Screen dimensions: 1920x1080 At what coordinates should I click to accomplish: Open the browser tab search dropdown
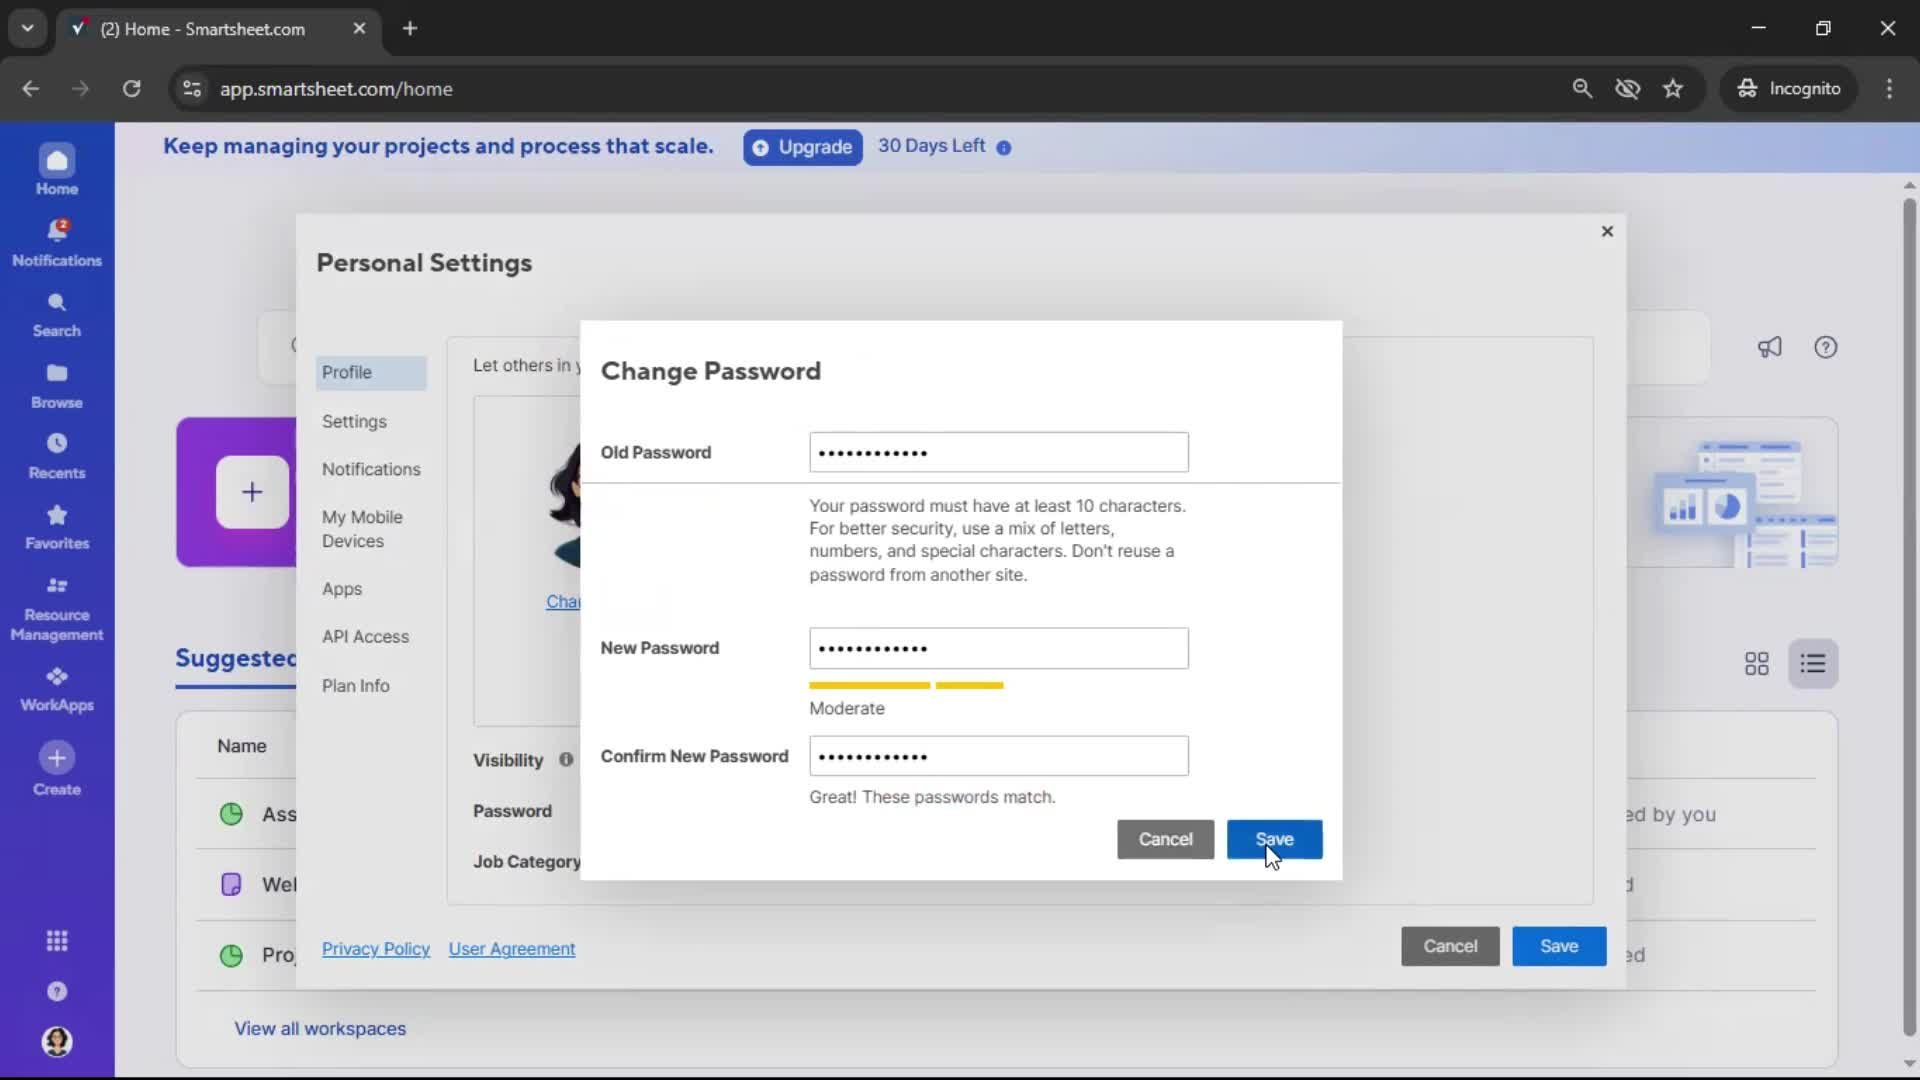tap(27, 28)
